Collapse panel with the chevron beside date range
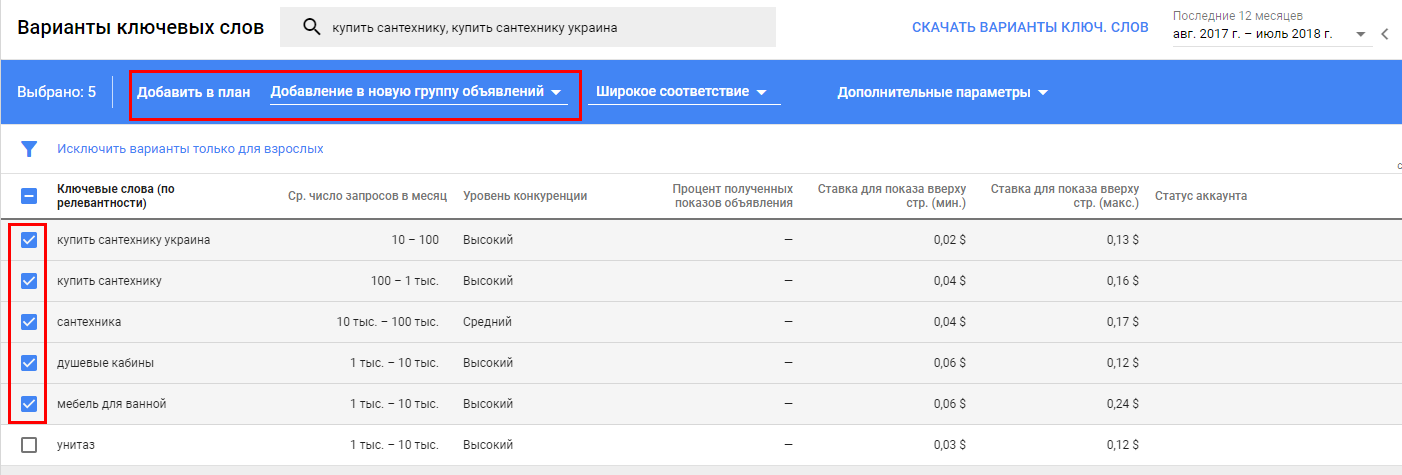 [x=1385, y=34]
